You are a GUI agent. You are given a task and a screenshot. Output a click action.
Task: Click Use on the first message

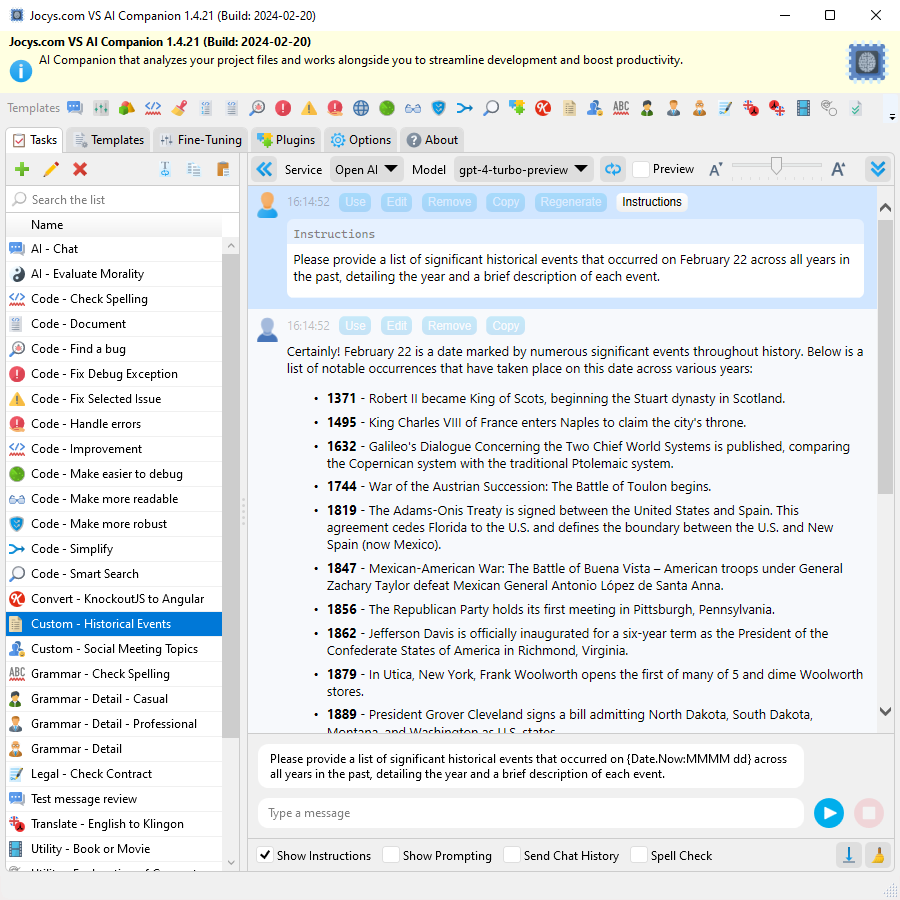coord(355,202)
